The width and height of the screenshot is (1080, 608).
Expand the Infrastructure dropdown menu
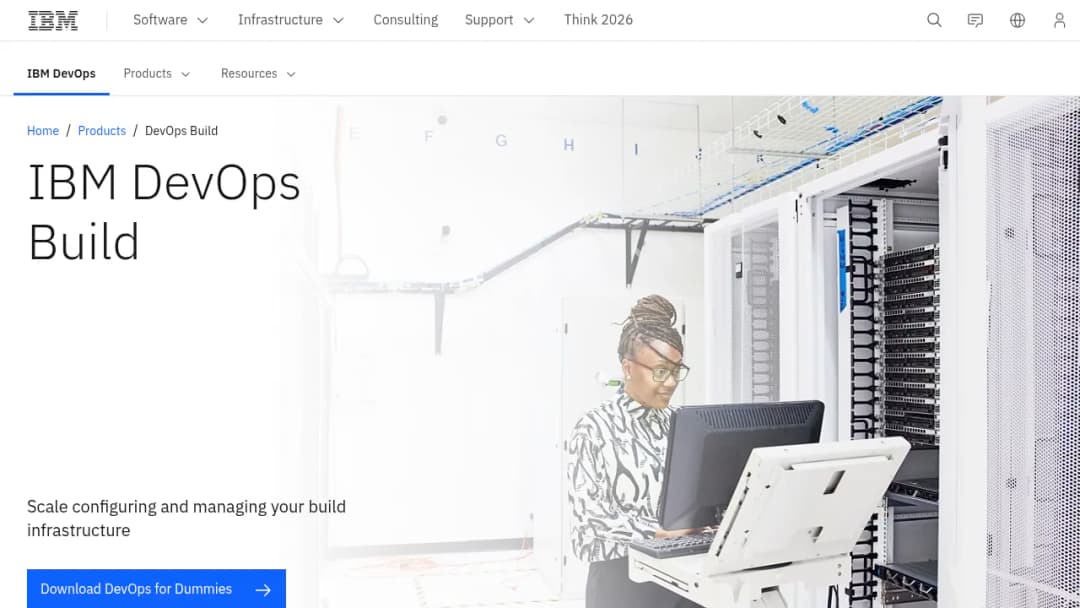(290, 20)
